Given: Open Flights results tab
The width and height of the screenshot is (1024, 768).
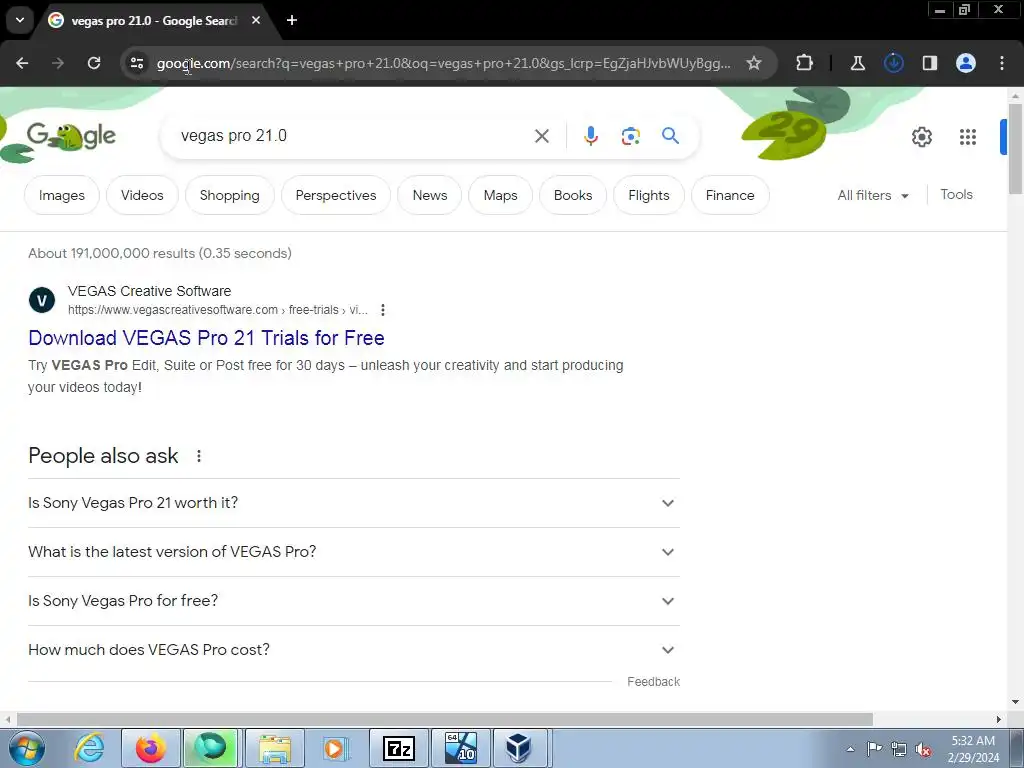Looking at the screenshot, I should (648, 195).
